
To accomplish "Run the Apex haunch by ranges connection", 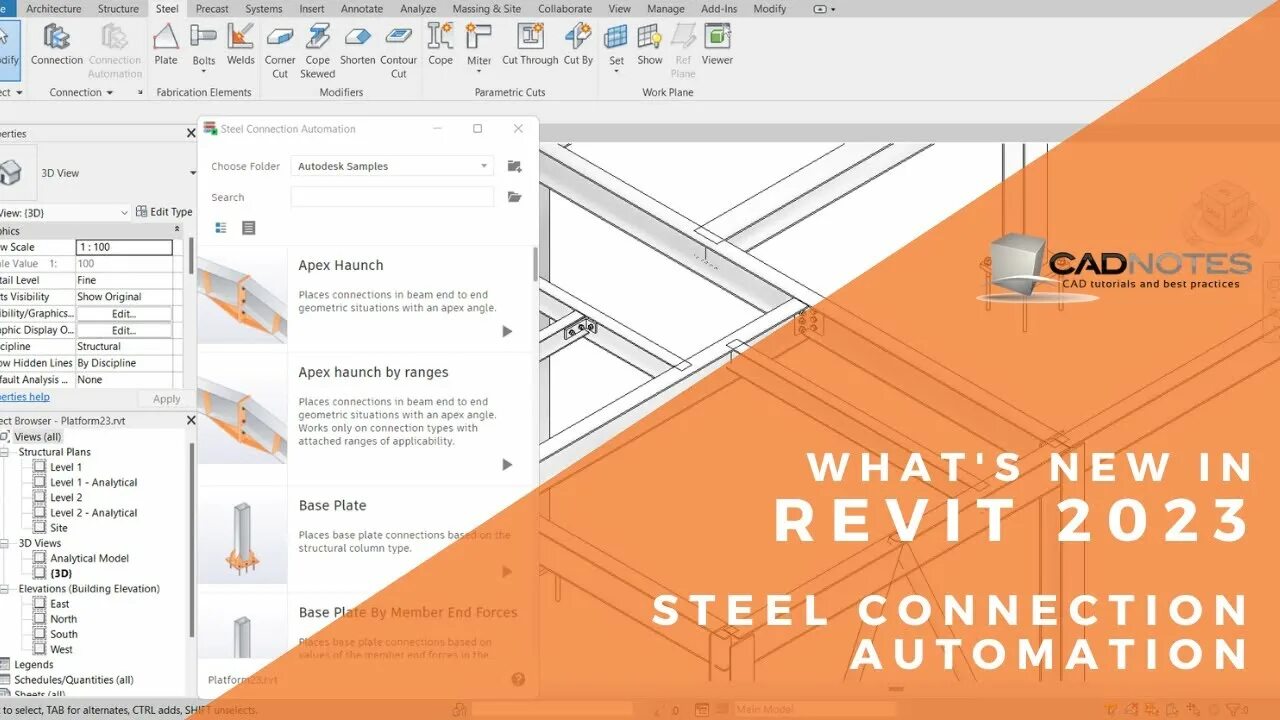I will (507, 464).
